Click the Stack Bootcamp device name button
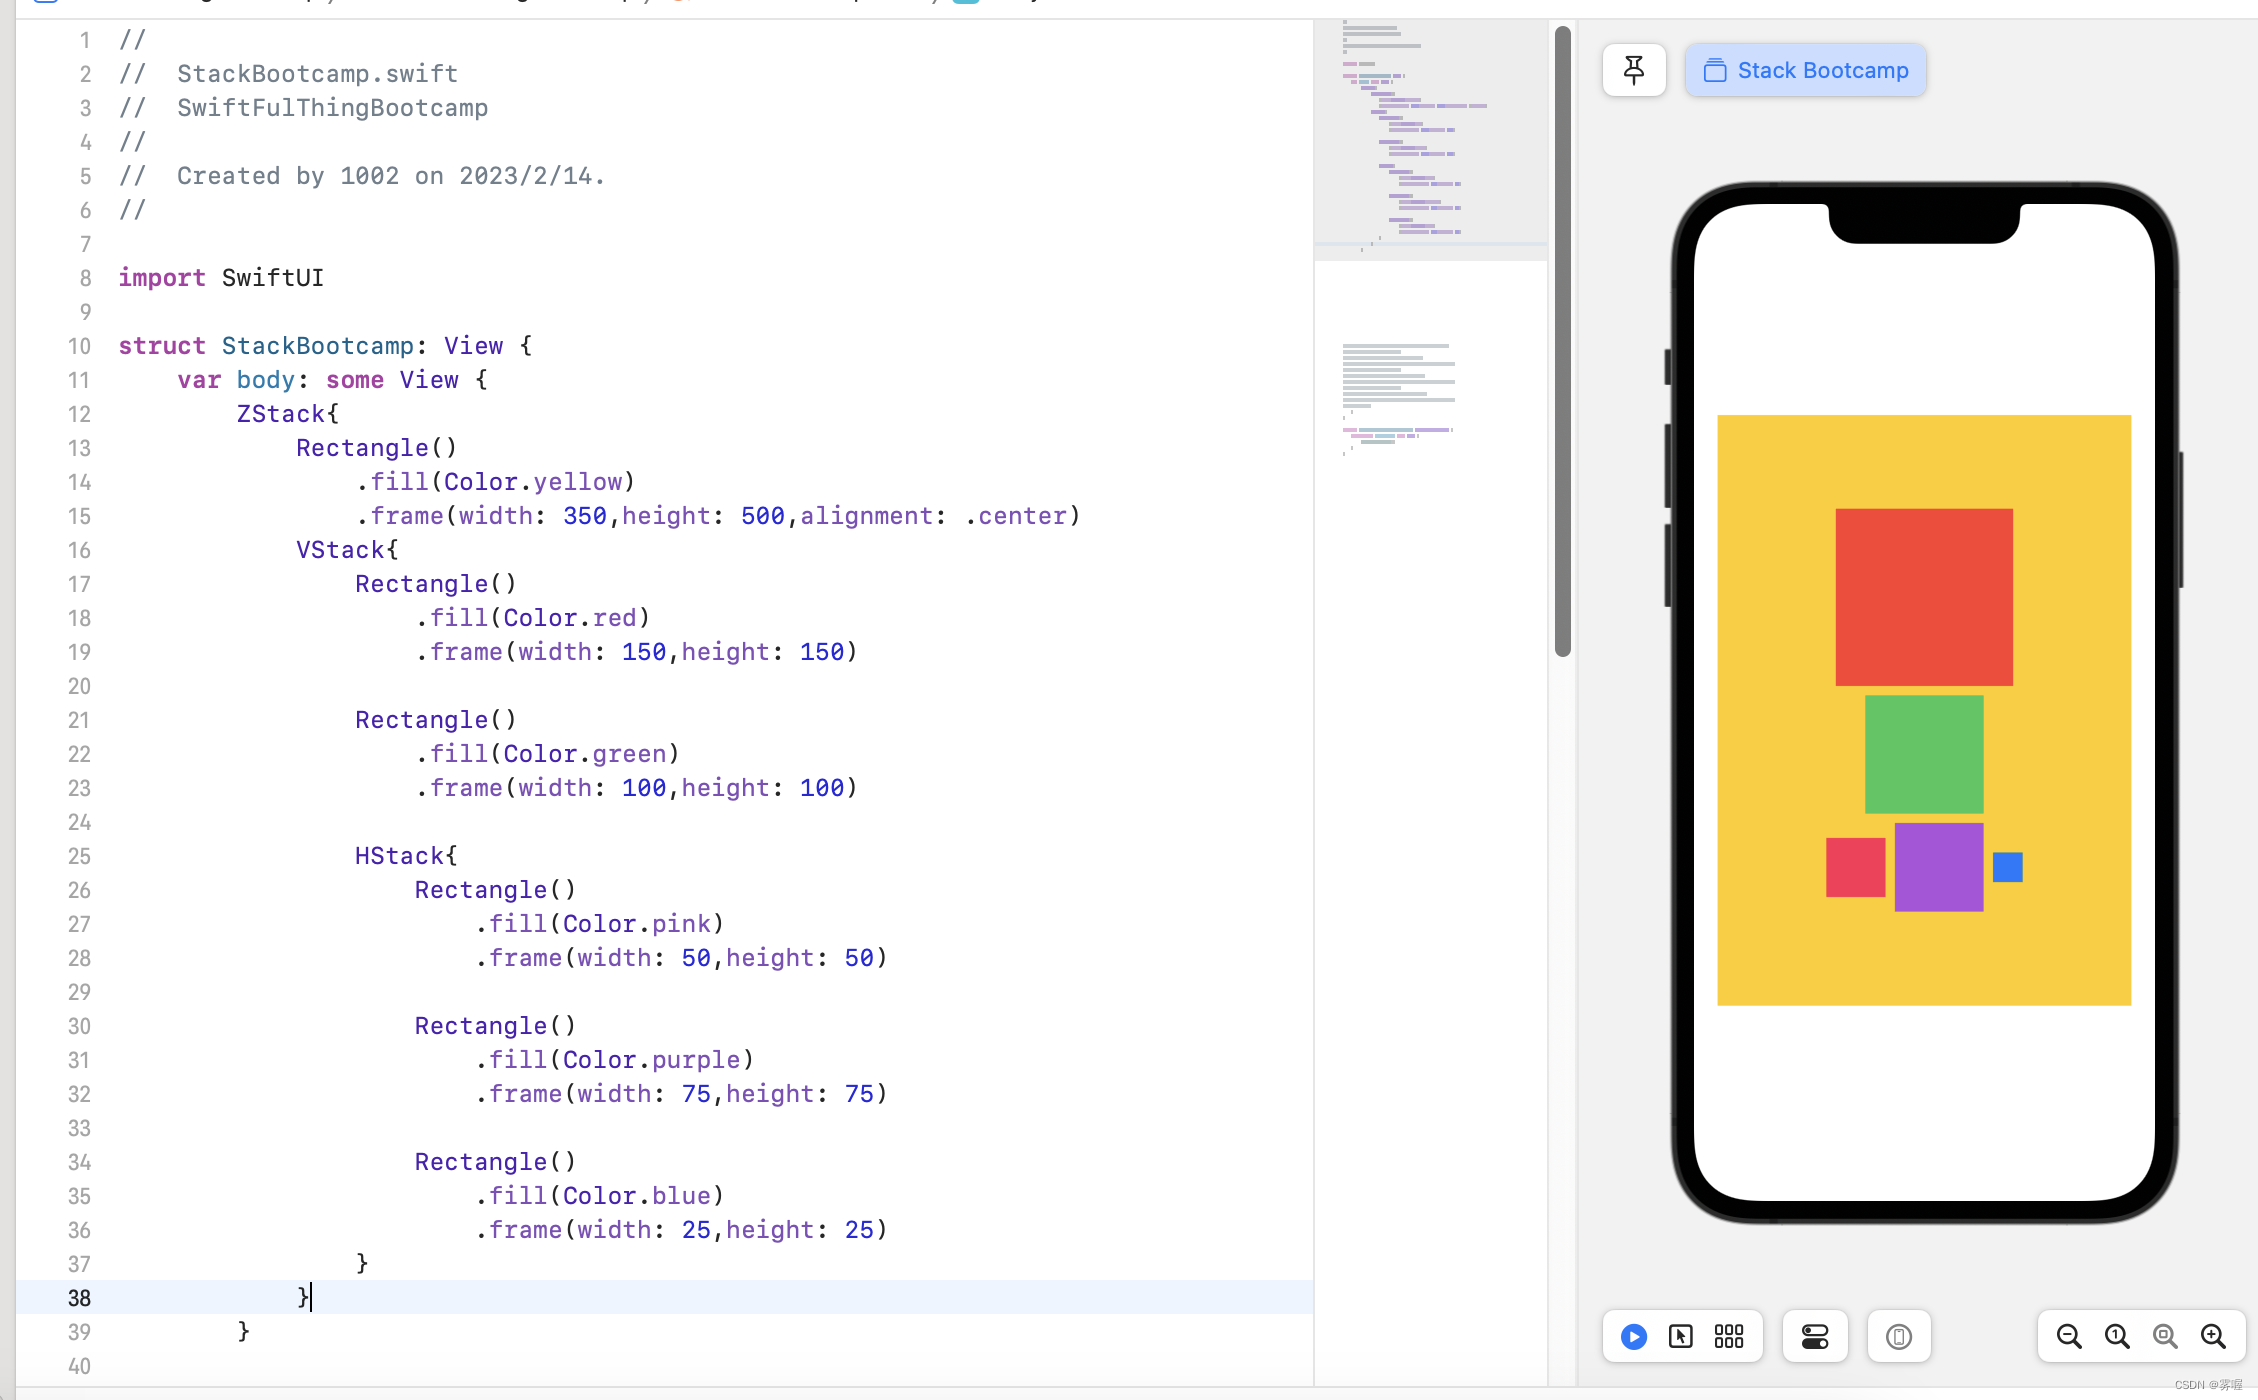 click(1805, 70)
